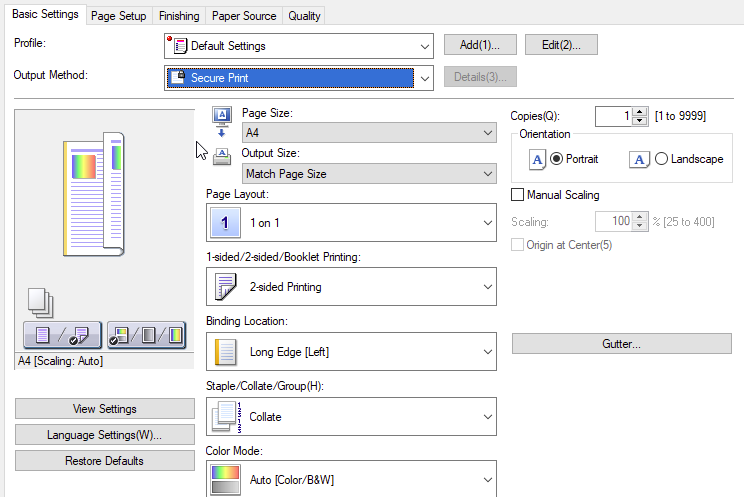
Task: Open the Gutter... settings button
Action: point(622,344)
